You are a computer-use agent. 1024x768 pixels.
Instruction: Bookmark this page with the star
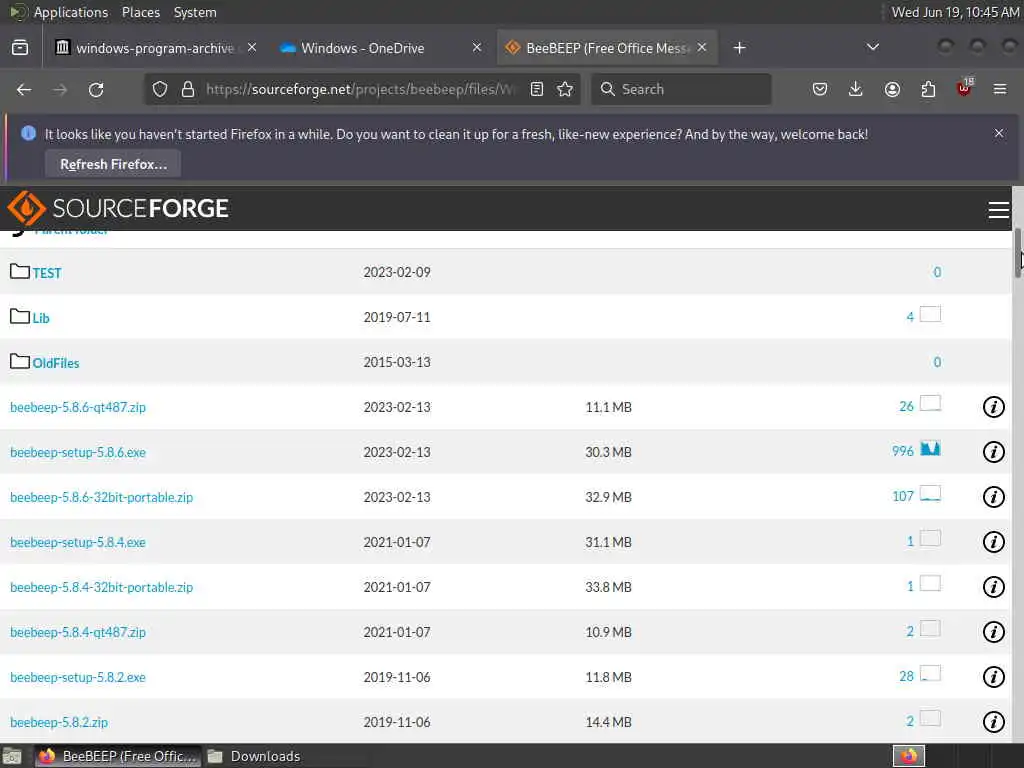point(565,89)
